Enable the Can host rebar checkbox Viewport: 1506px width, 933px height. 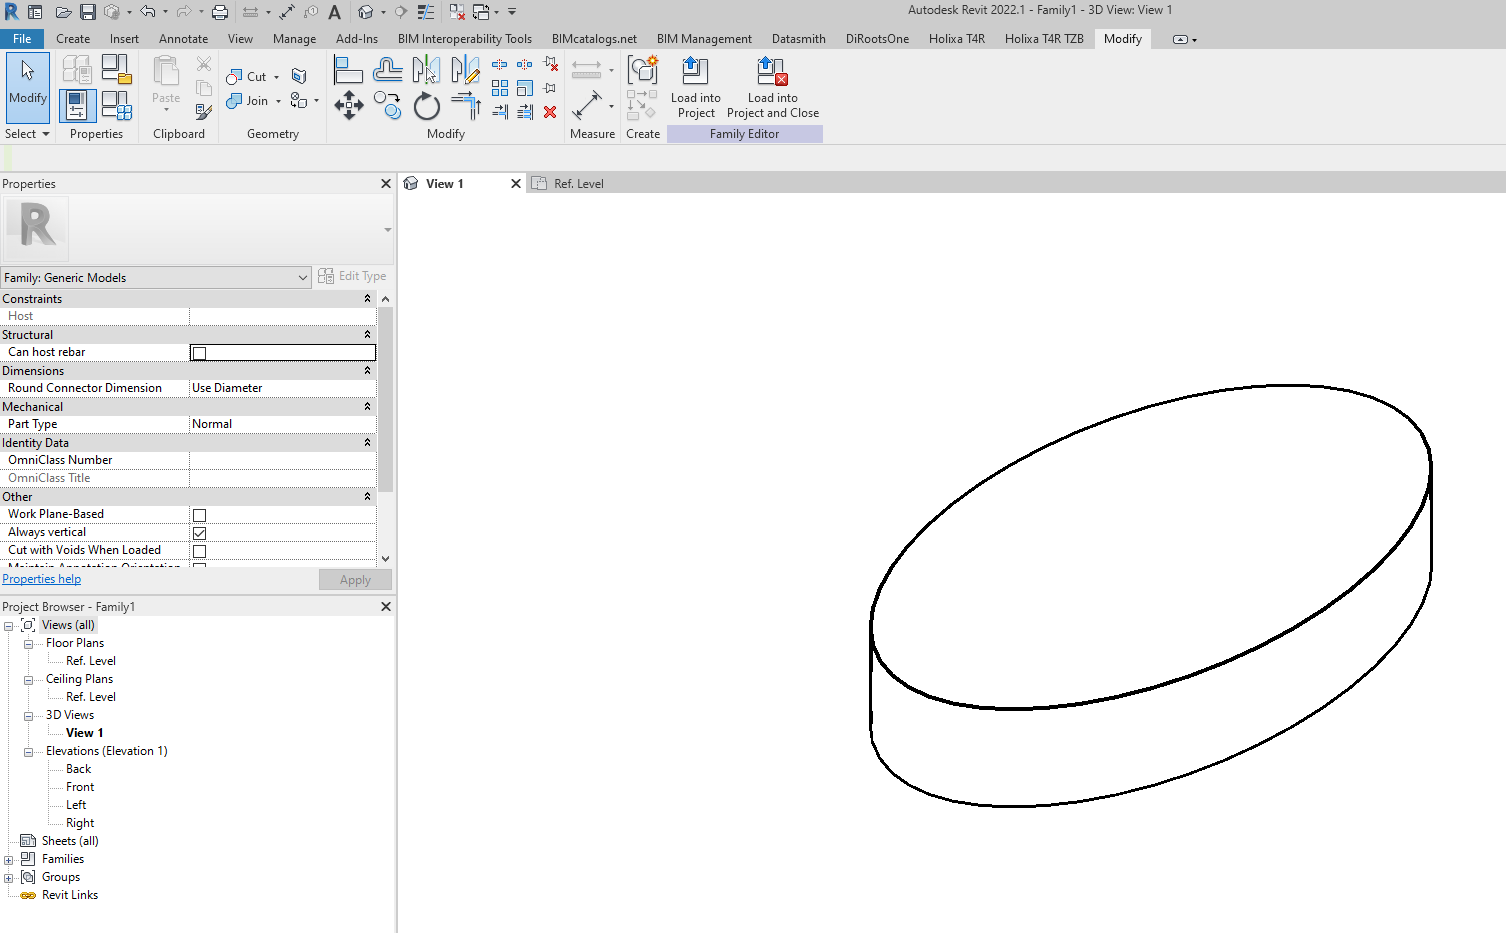(x=199, y=353)
